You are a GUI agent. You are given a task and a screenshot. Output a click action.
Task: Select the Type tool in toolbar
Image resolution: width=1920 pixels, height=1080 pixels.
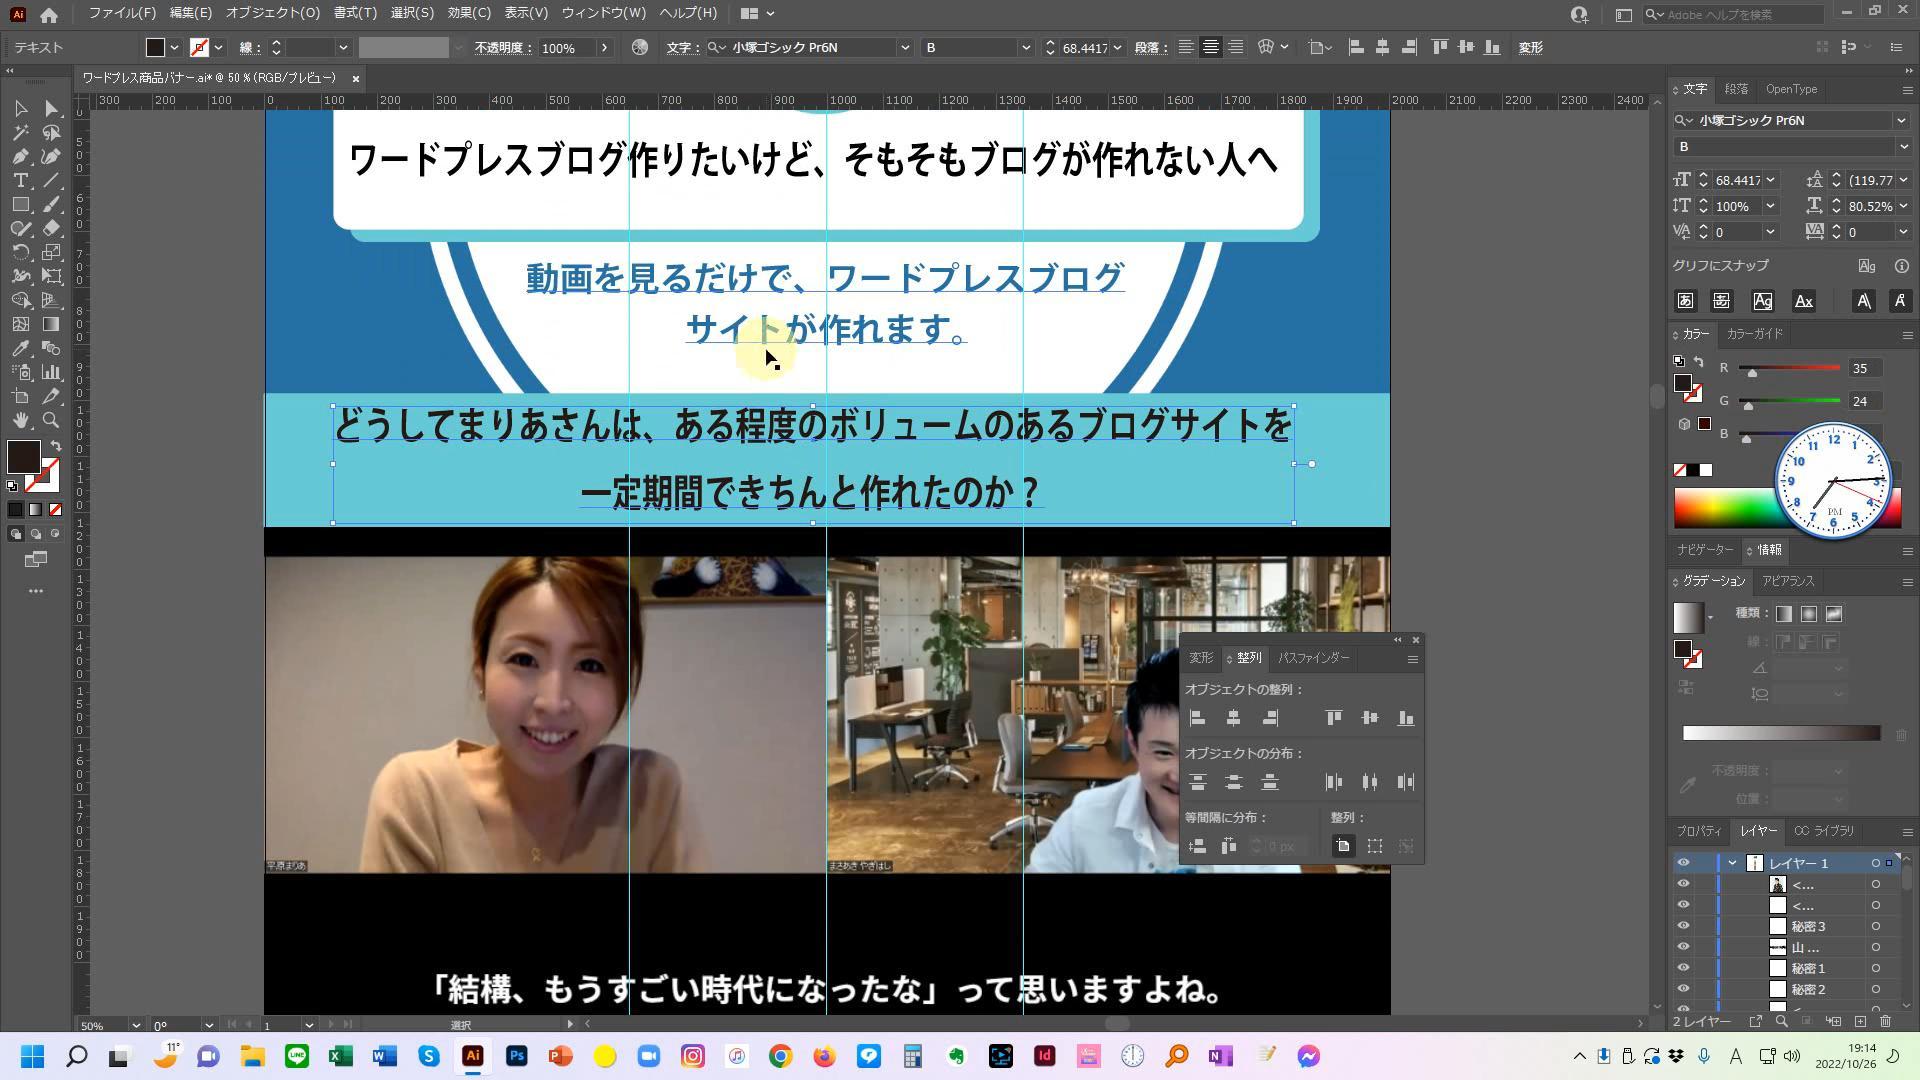[x=20, y=181]
